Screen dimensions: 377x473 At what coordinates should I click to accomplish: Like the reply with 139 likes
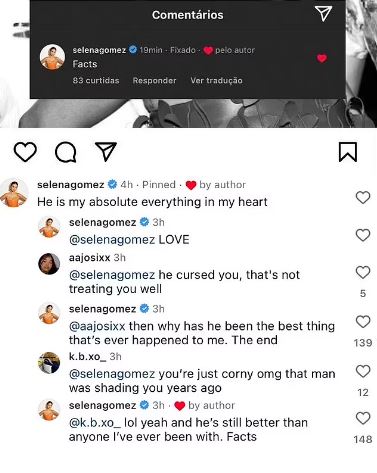click(x=363, y=322)
